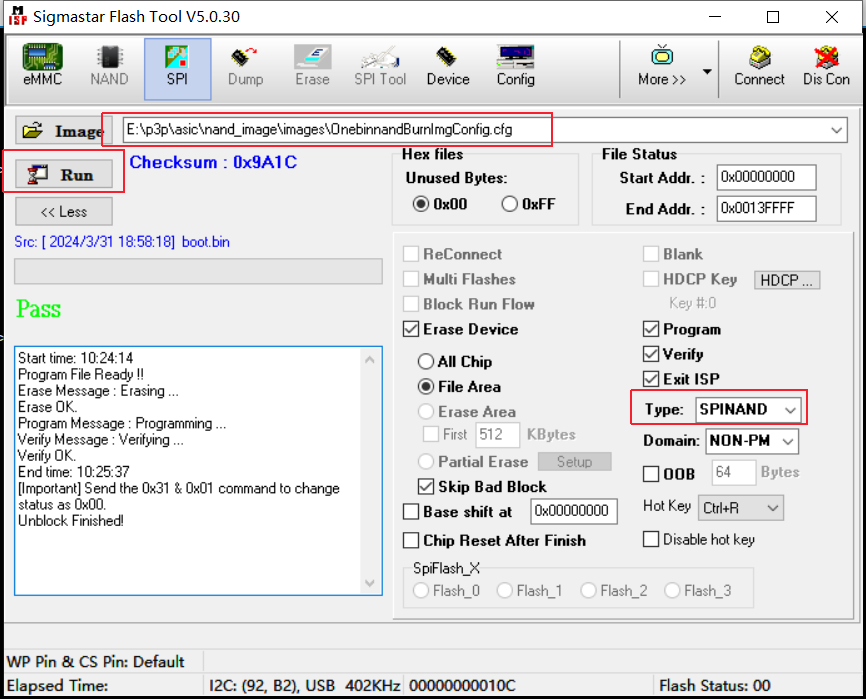Select the All Chip erase radio

click(425, 362)
